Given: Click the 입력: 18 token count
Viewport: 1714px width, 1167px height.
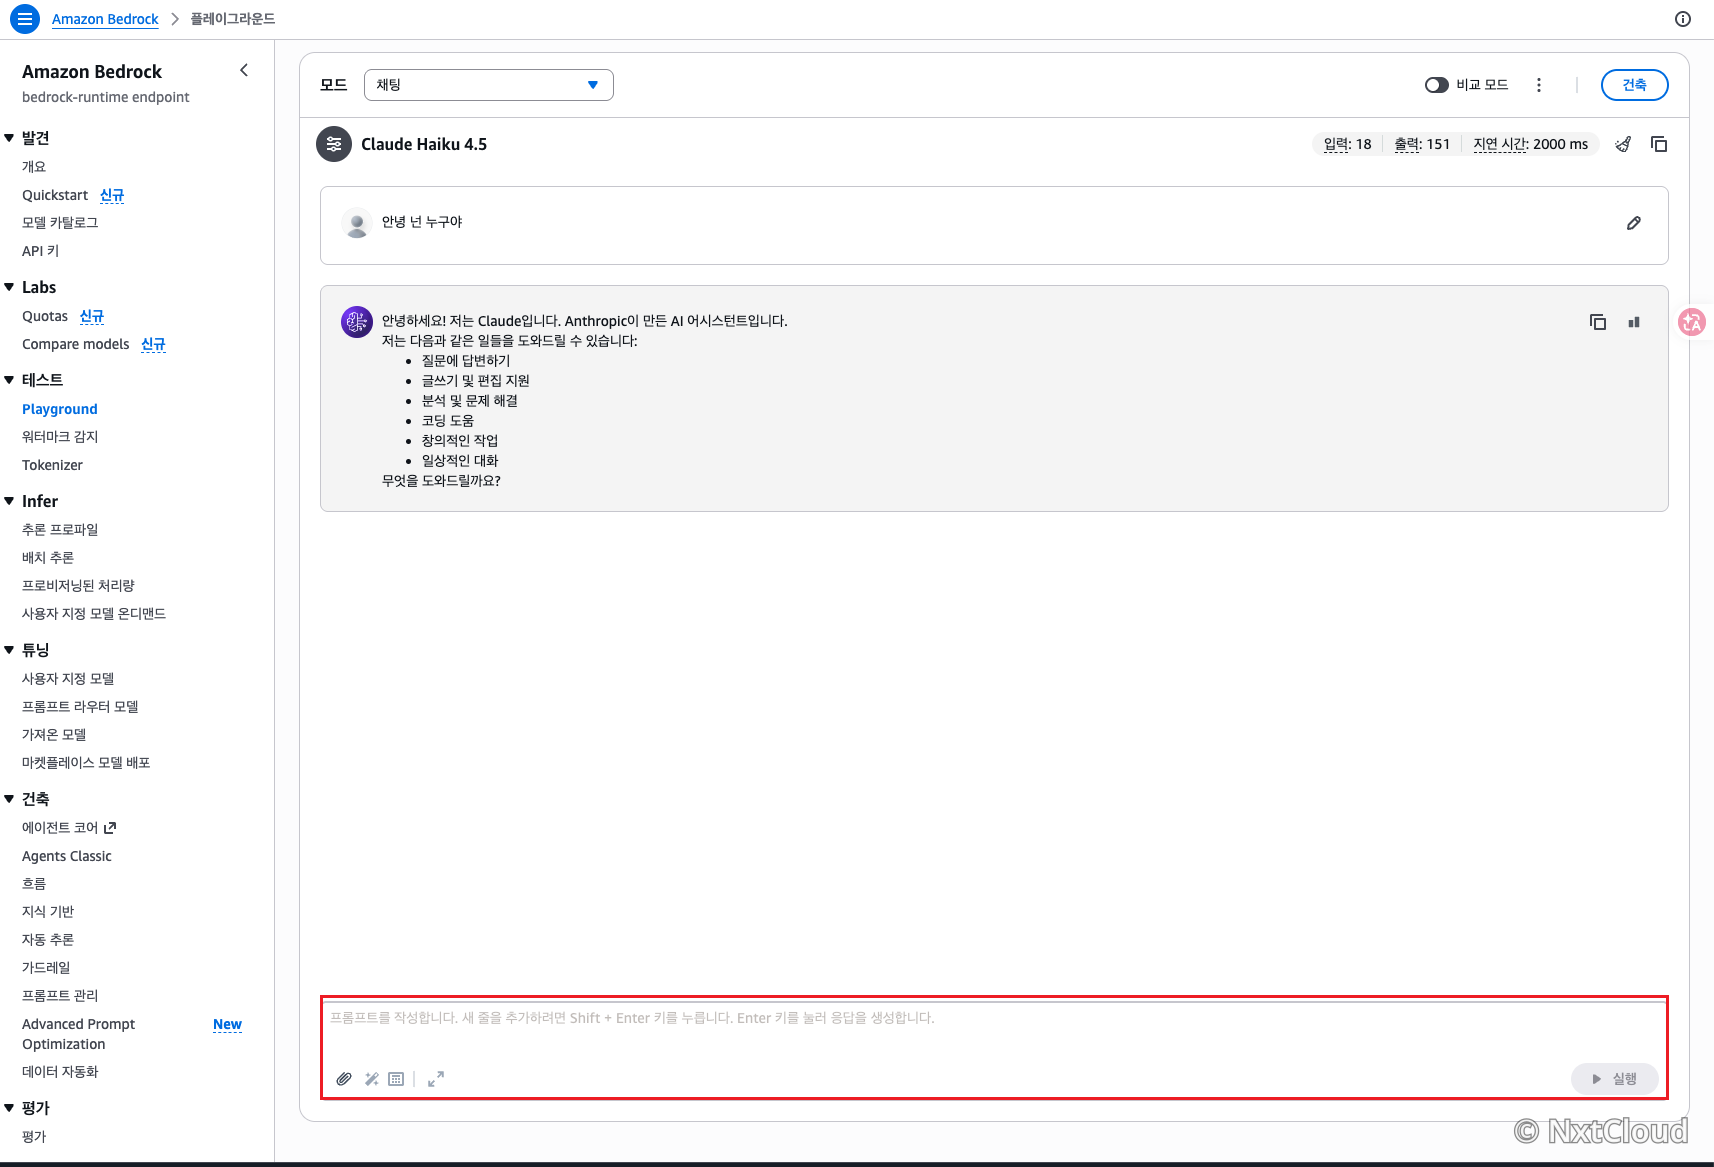Looking at the screenshot, I should click(1347, 144).
